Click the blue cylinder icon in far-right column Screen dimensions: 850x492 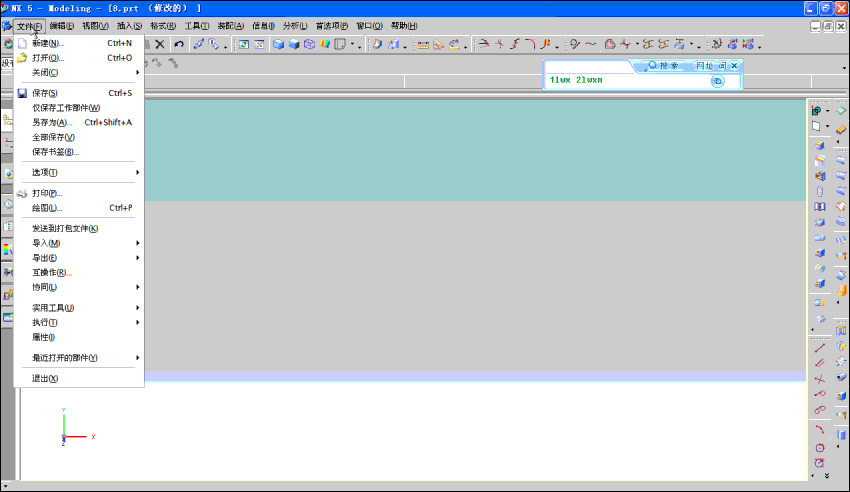click(841, 435)
